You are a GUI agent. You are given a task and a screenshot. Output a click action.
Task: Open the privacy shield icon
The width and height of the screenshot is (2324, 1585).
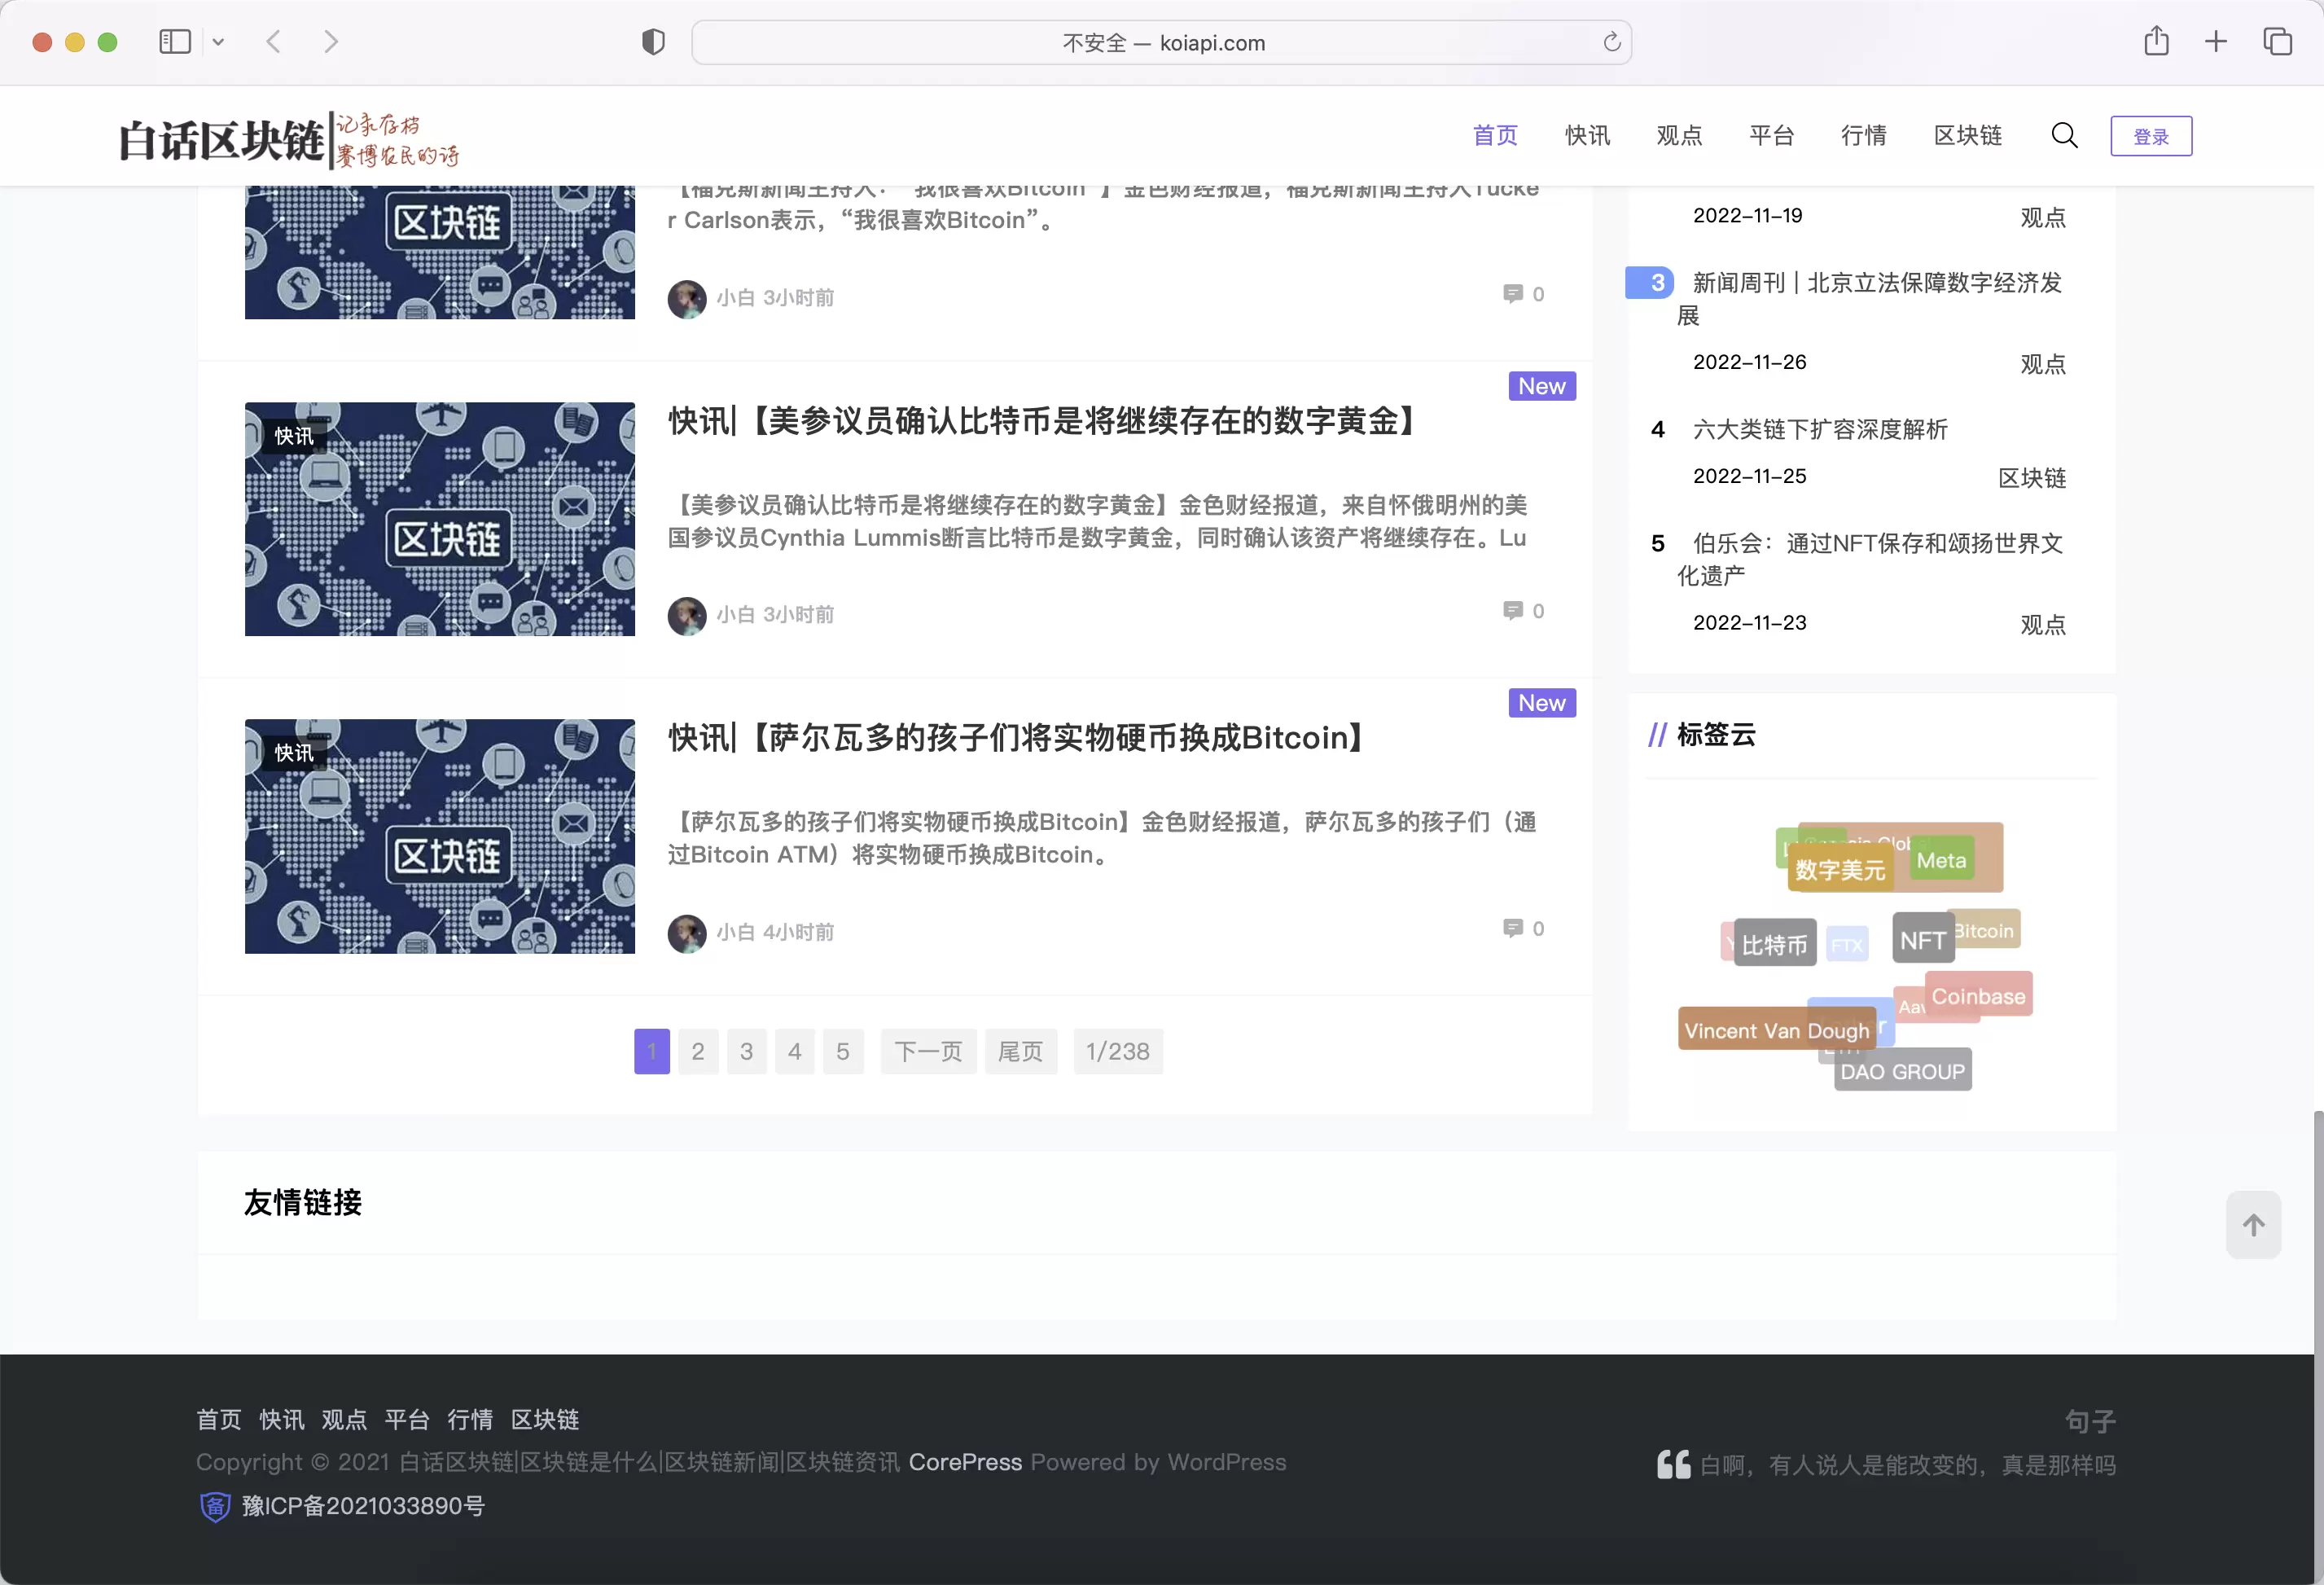point(653,42)
